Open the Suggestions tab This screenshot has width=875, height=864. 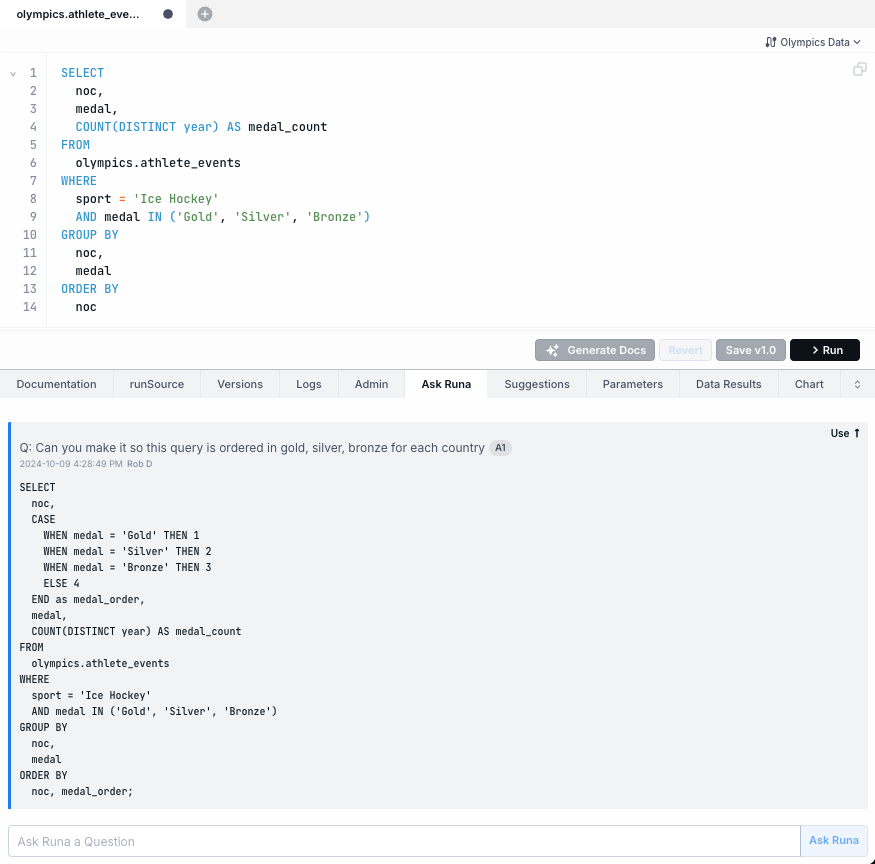click(x=537, y=384)
